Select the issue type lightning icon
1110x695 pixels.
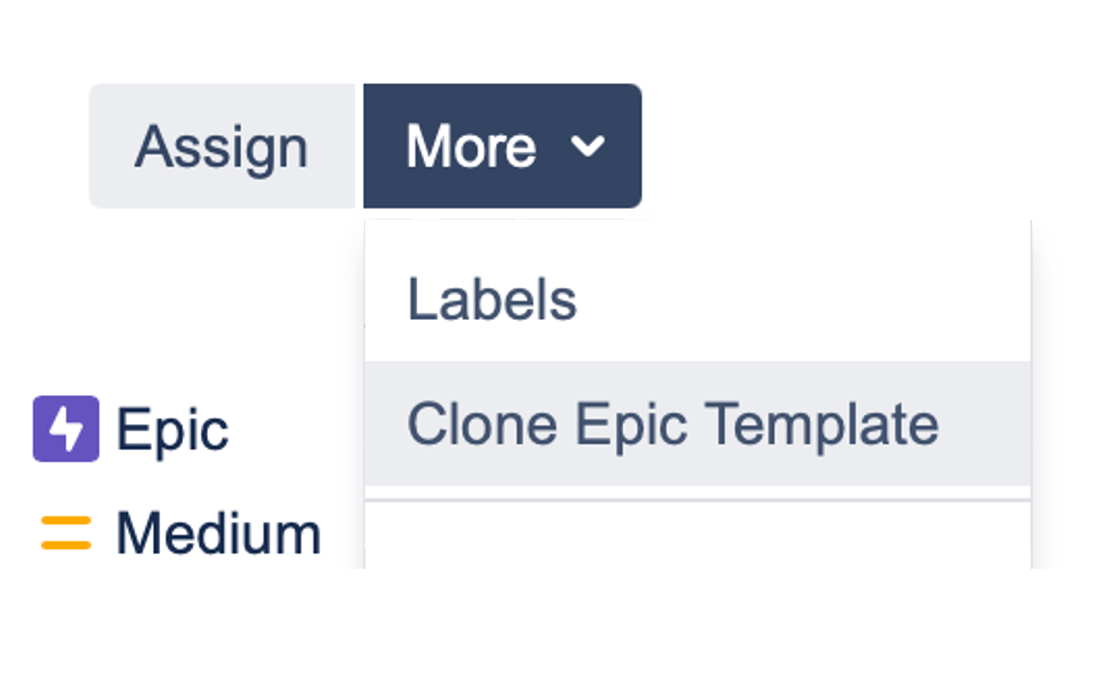point(66,429)
